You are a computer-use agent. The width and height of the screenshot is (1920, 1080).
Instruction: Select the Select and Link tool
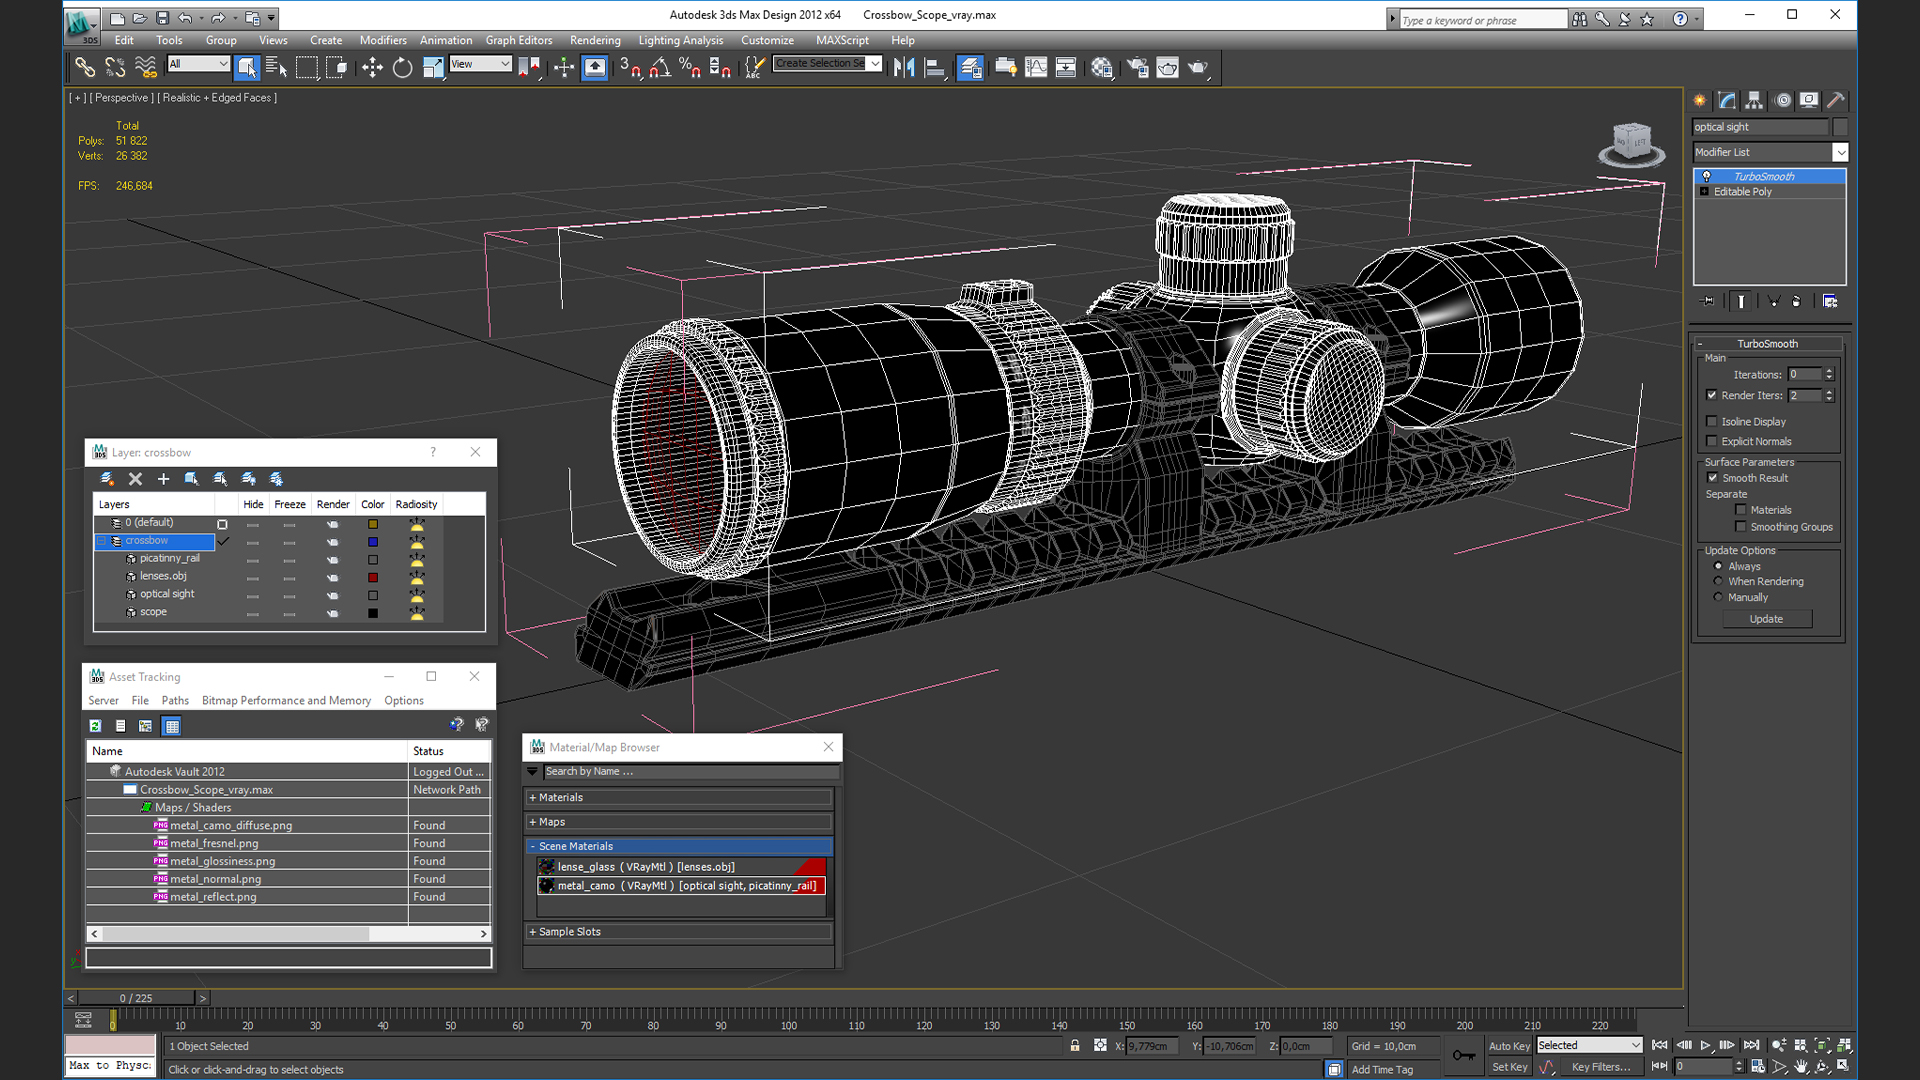85,67
